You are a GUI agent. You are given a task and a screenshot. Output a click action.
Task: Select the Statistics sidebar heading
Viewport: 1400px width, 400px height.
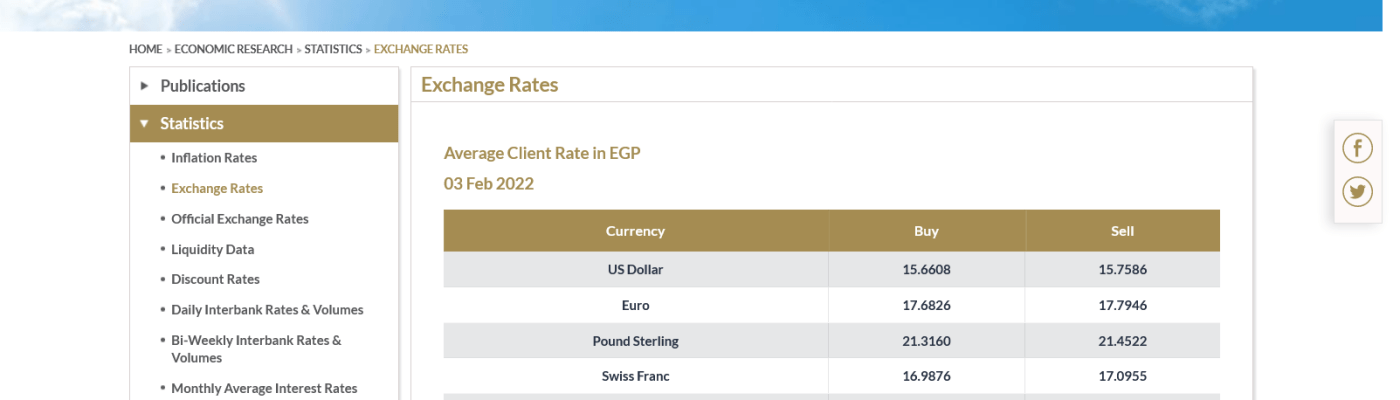pyautogui.click(x=192, y=124)
